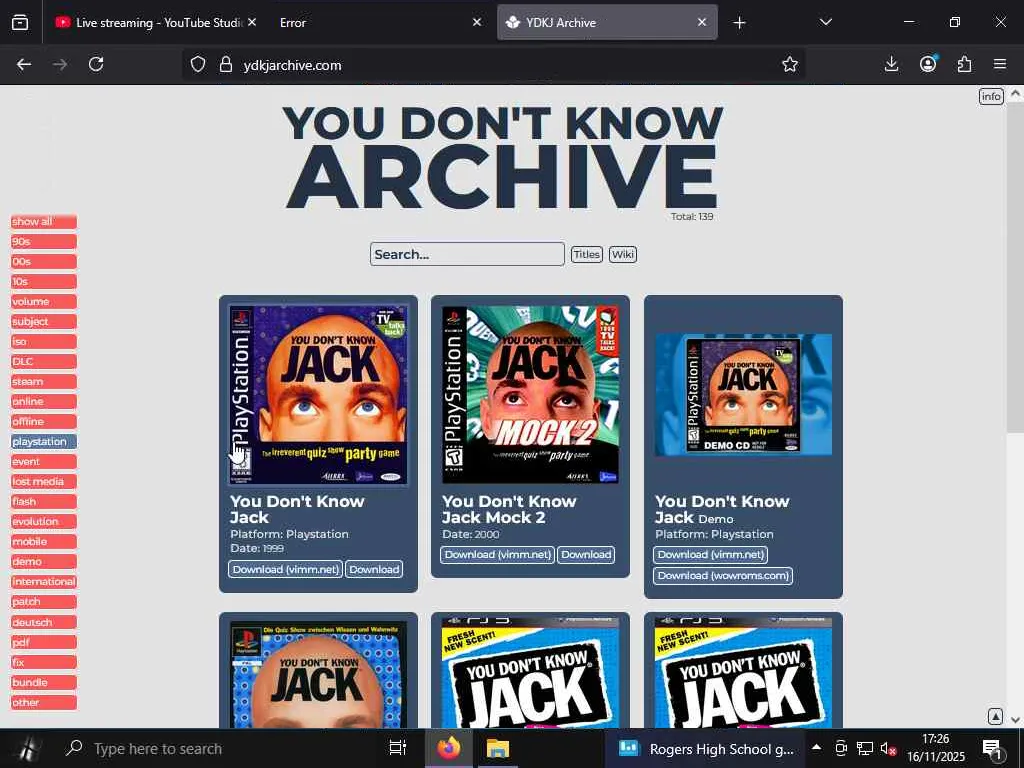This screenshot has height=768, width=1024.
Task: Click the Search... input field
Action: pyautogui.click(x=467, y=254)
